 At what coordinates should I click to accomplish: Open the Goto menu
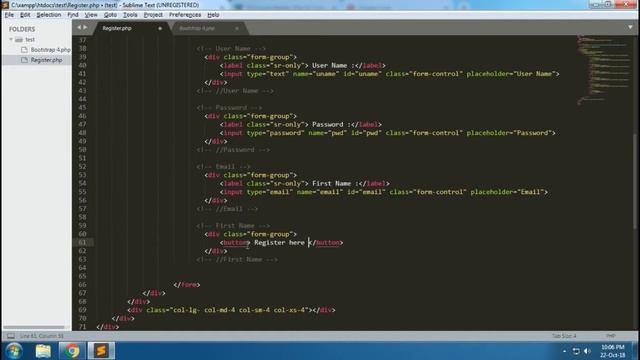coord(110,15)
